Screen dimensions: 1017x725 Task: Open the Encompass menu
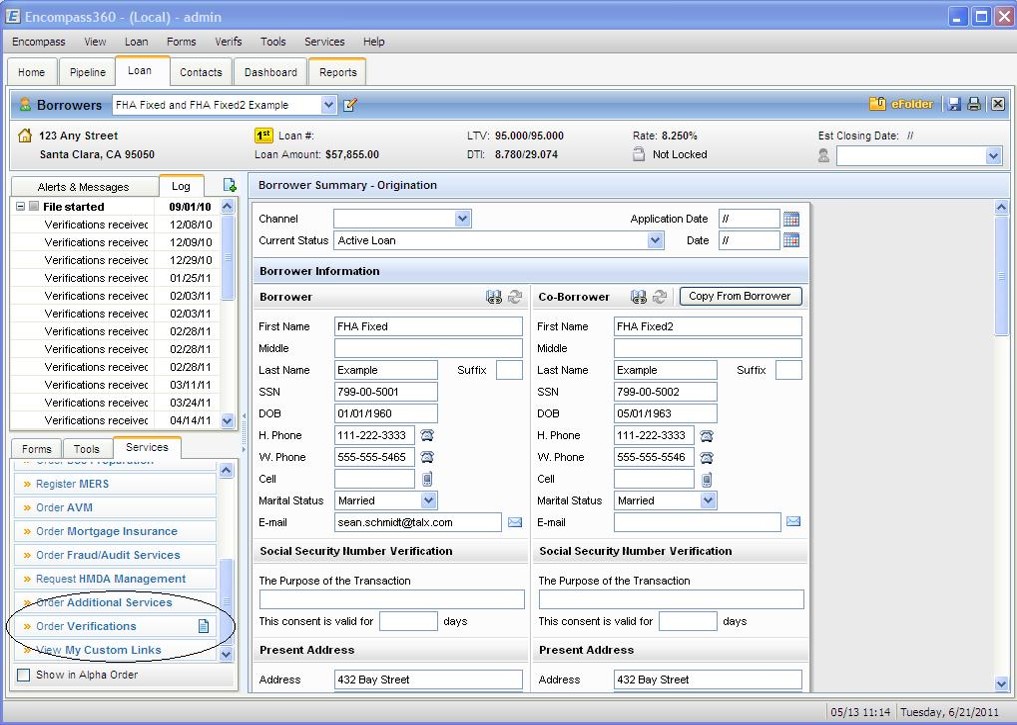coord(39,42)
